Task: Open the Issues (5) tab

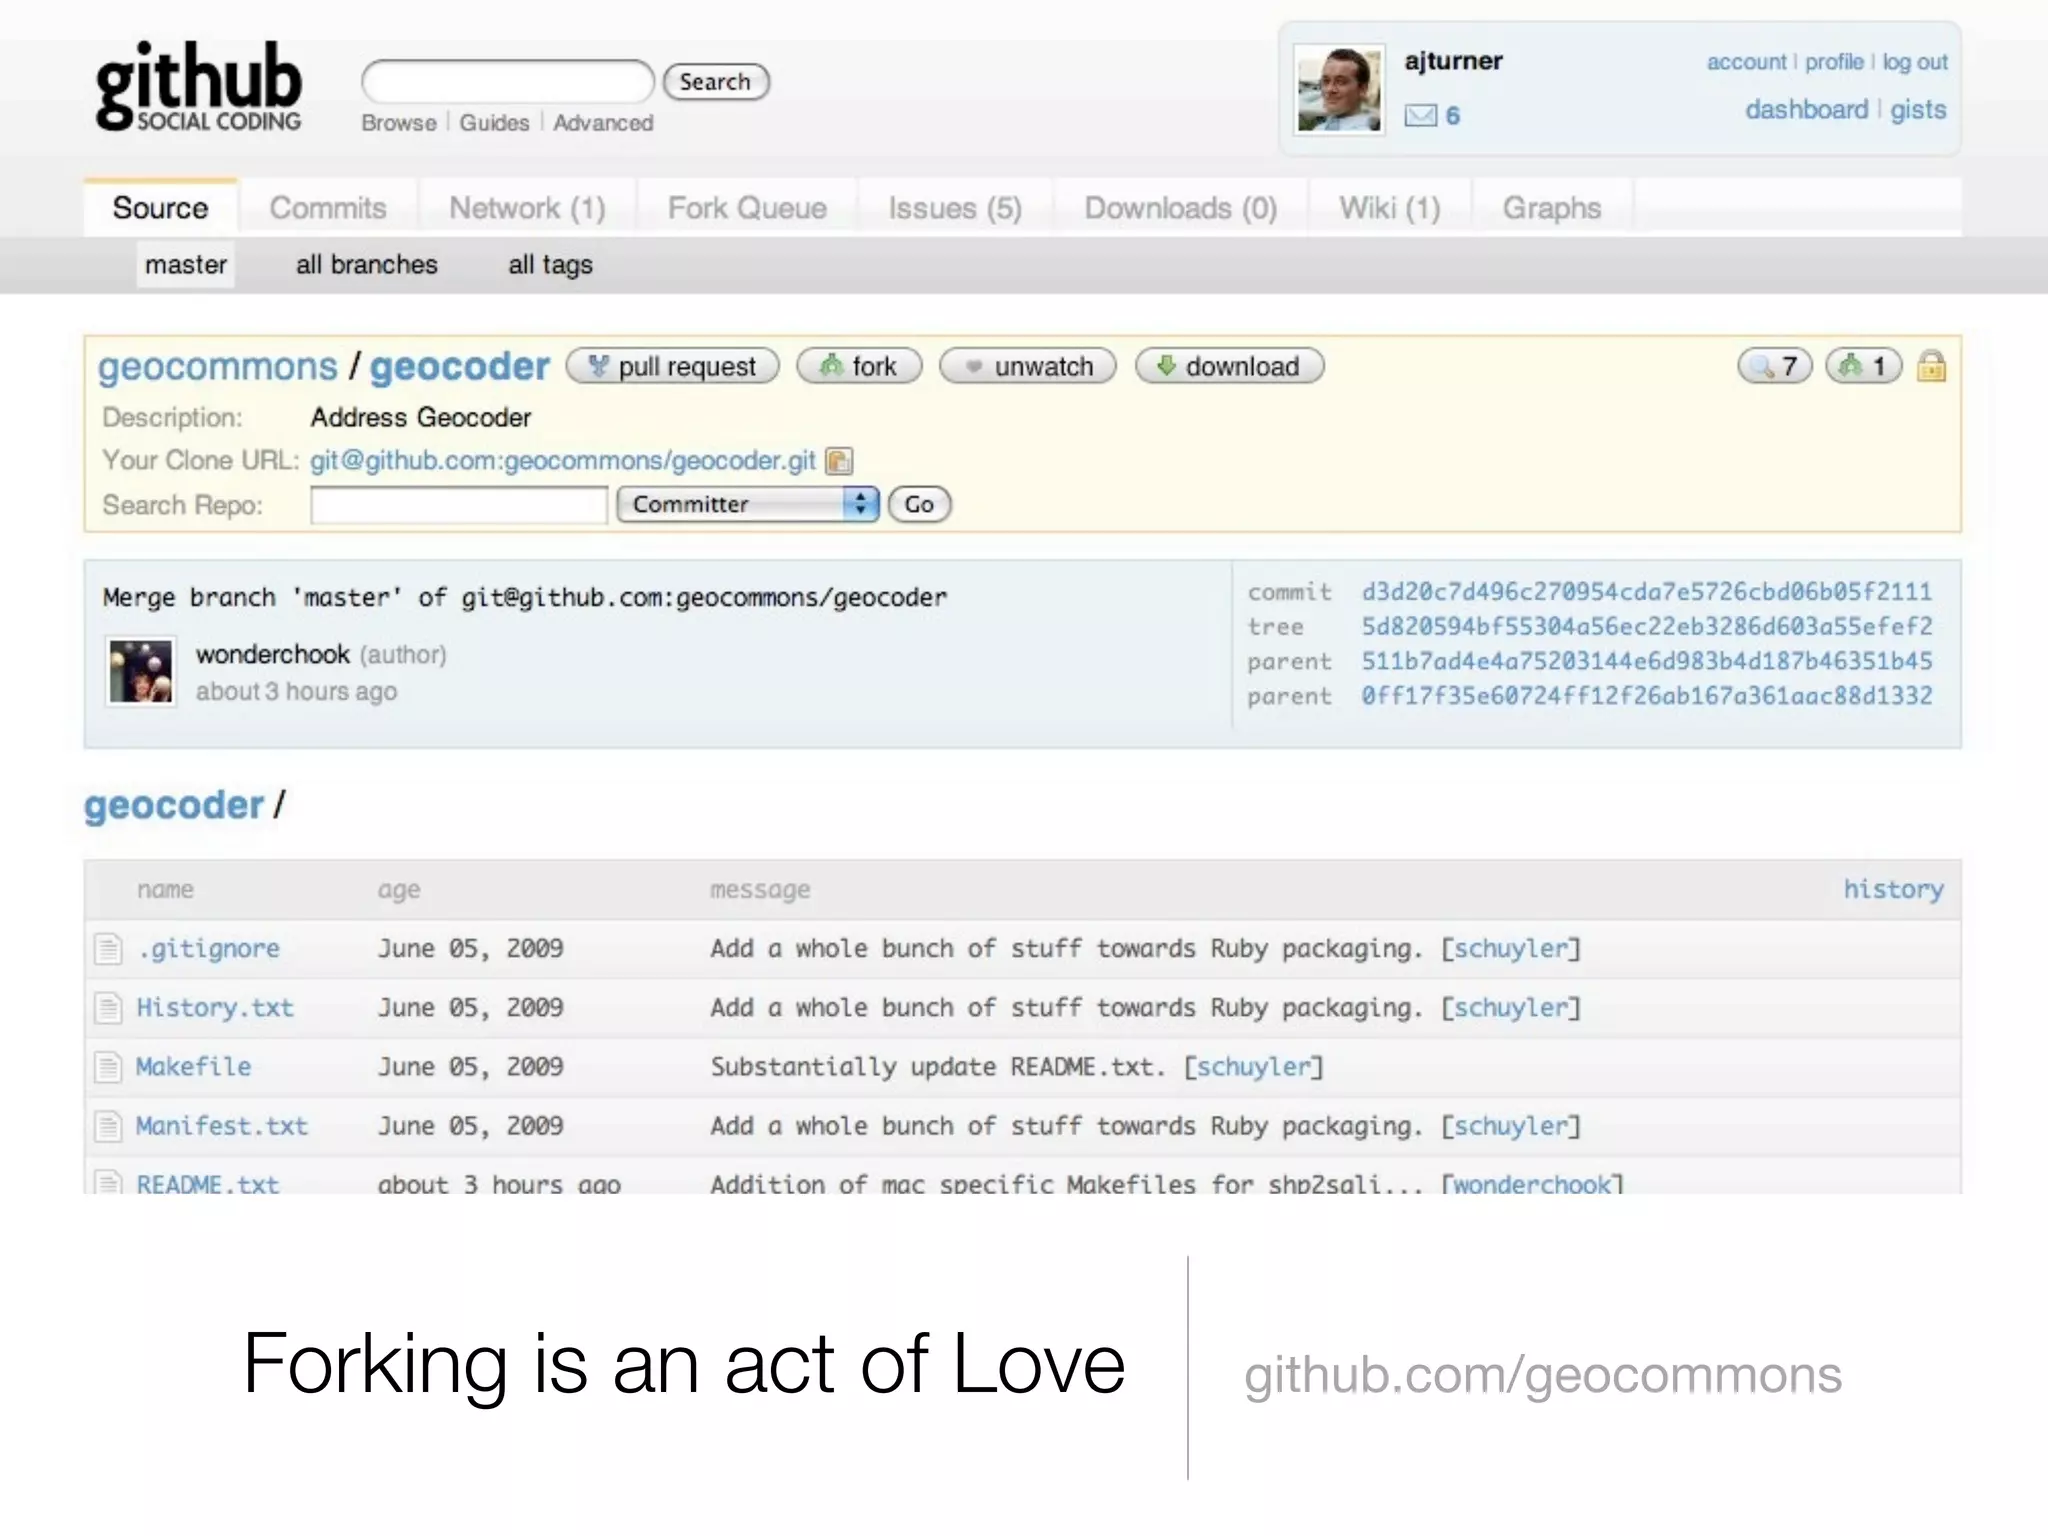Action: (x=955, y=208)
